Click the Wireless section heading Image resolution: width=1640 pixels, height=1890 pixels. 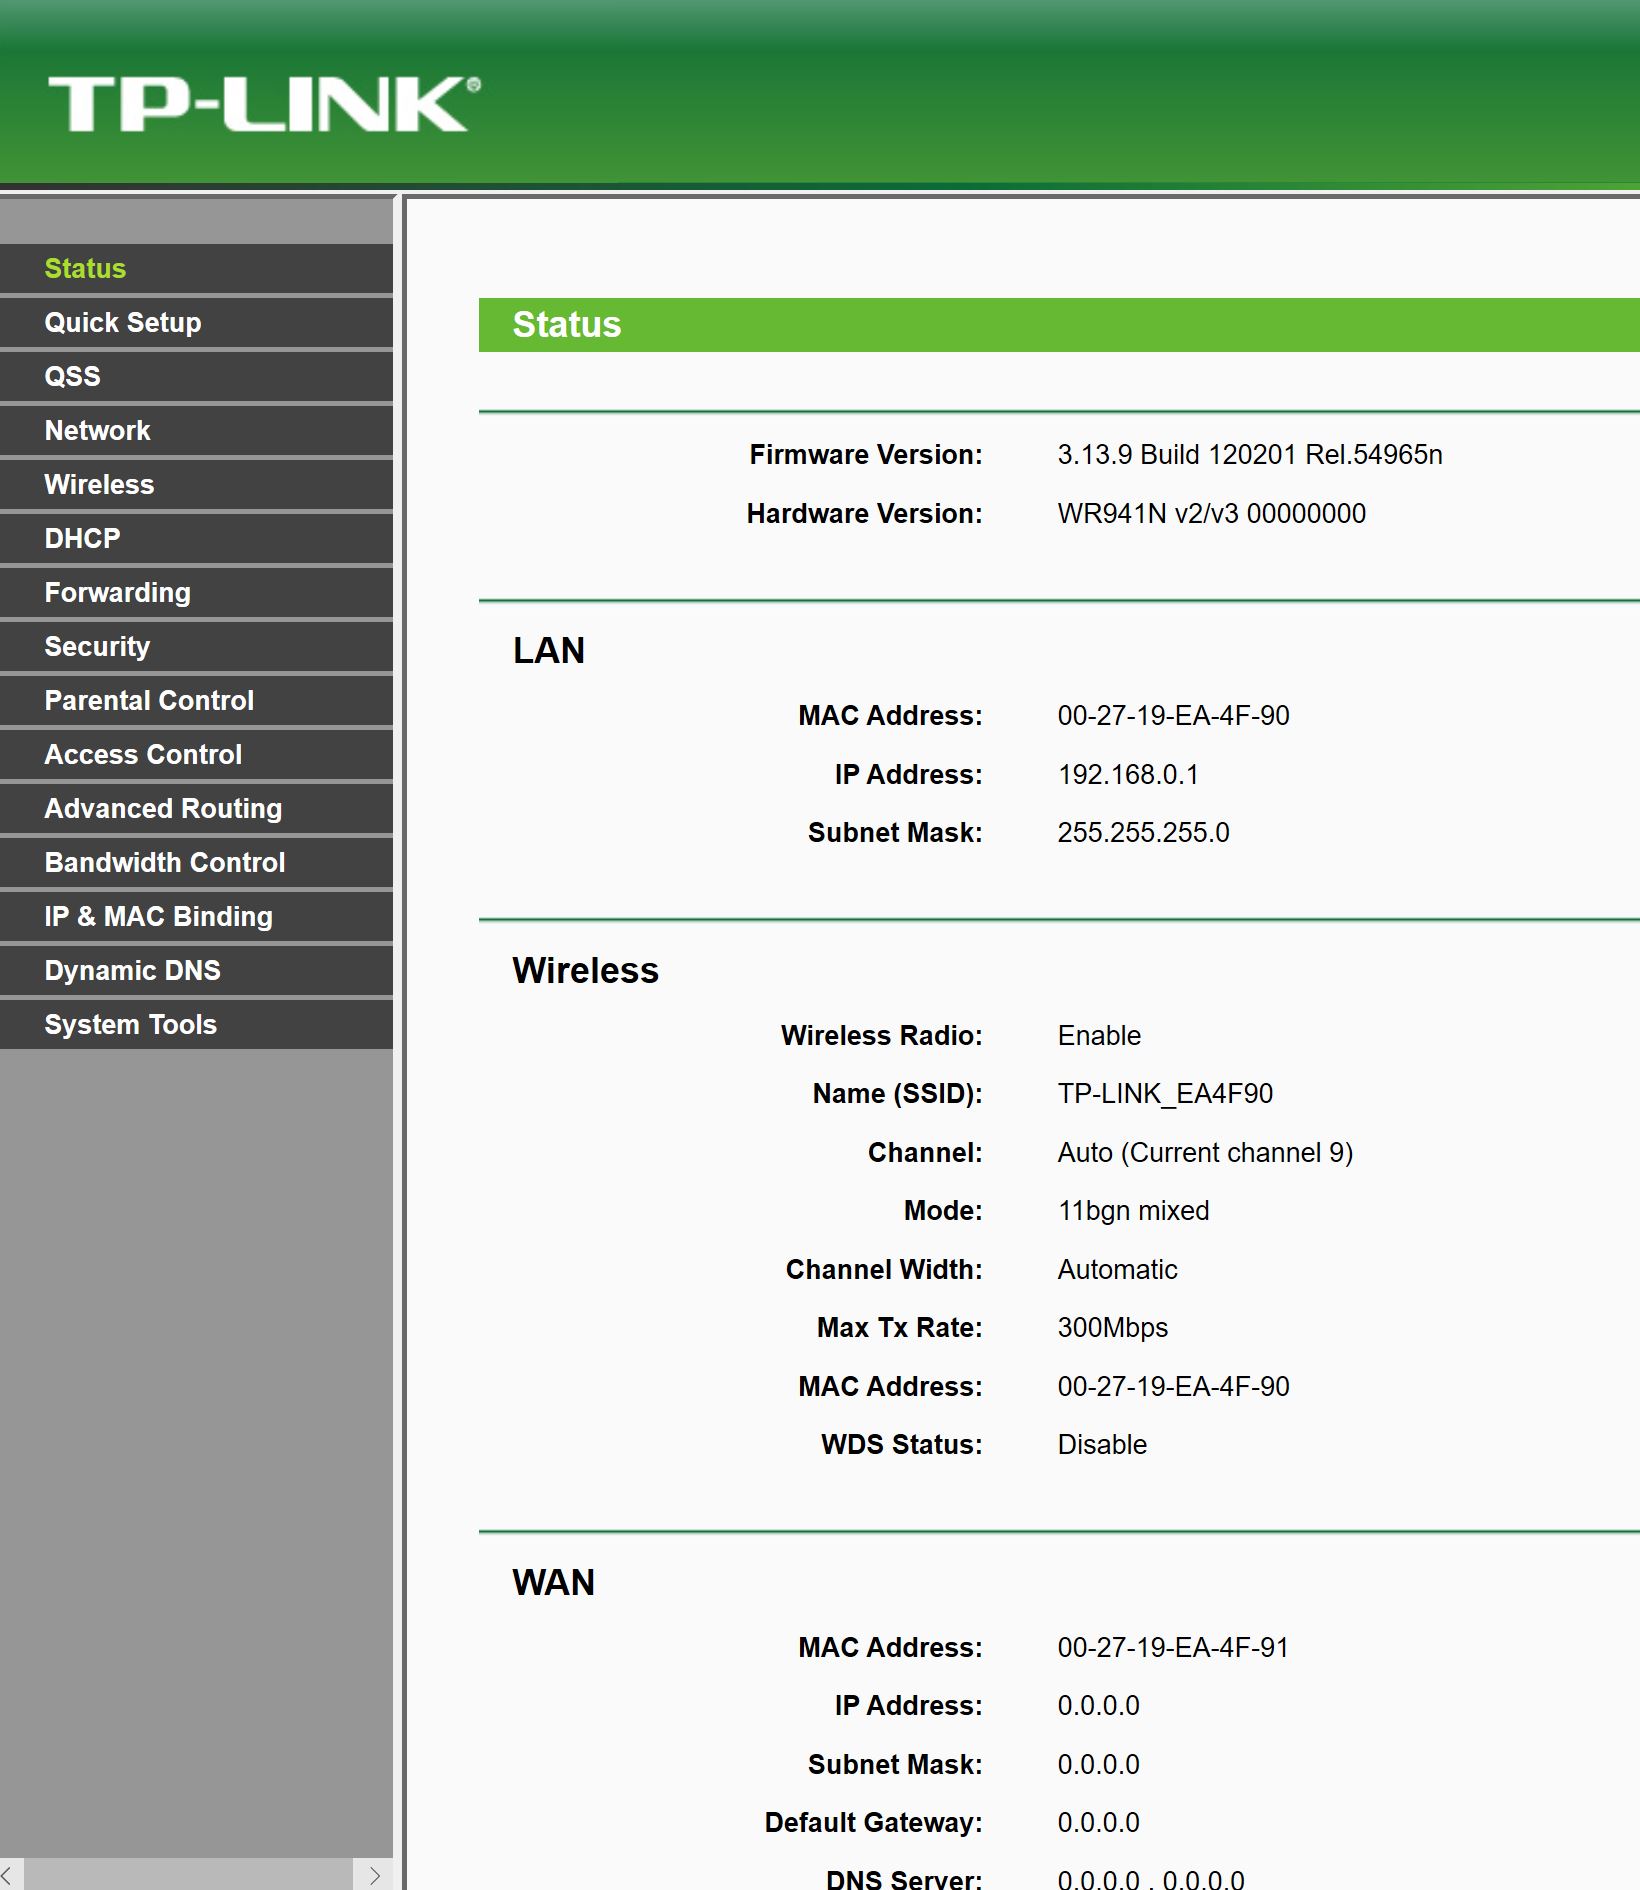coord(586,971)
